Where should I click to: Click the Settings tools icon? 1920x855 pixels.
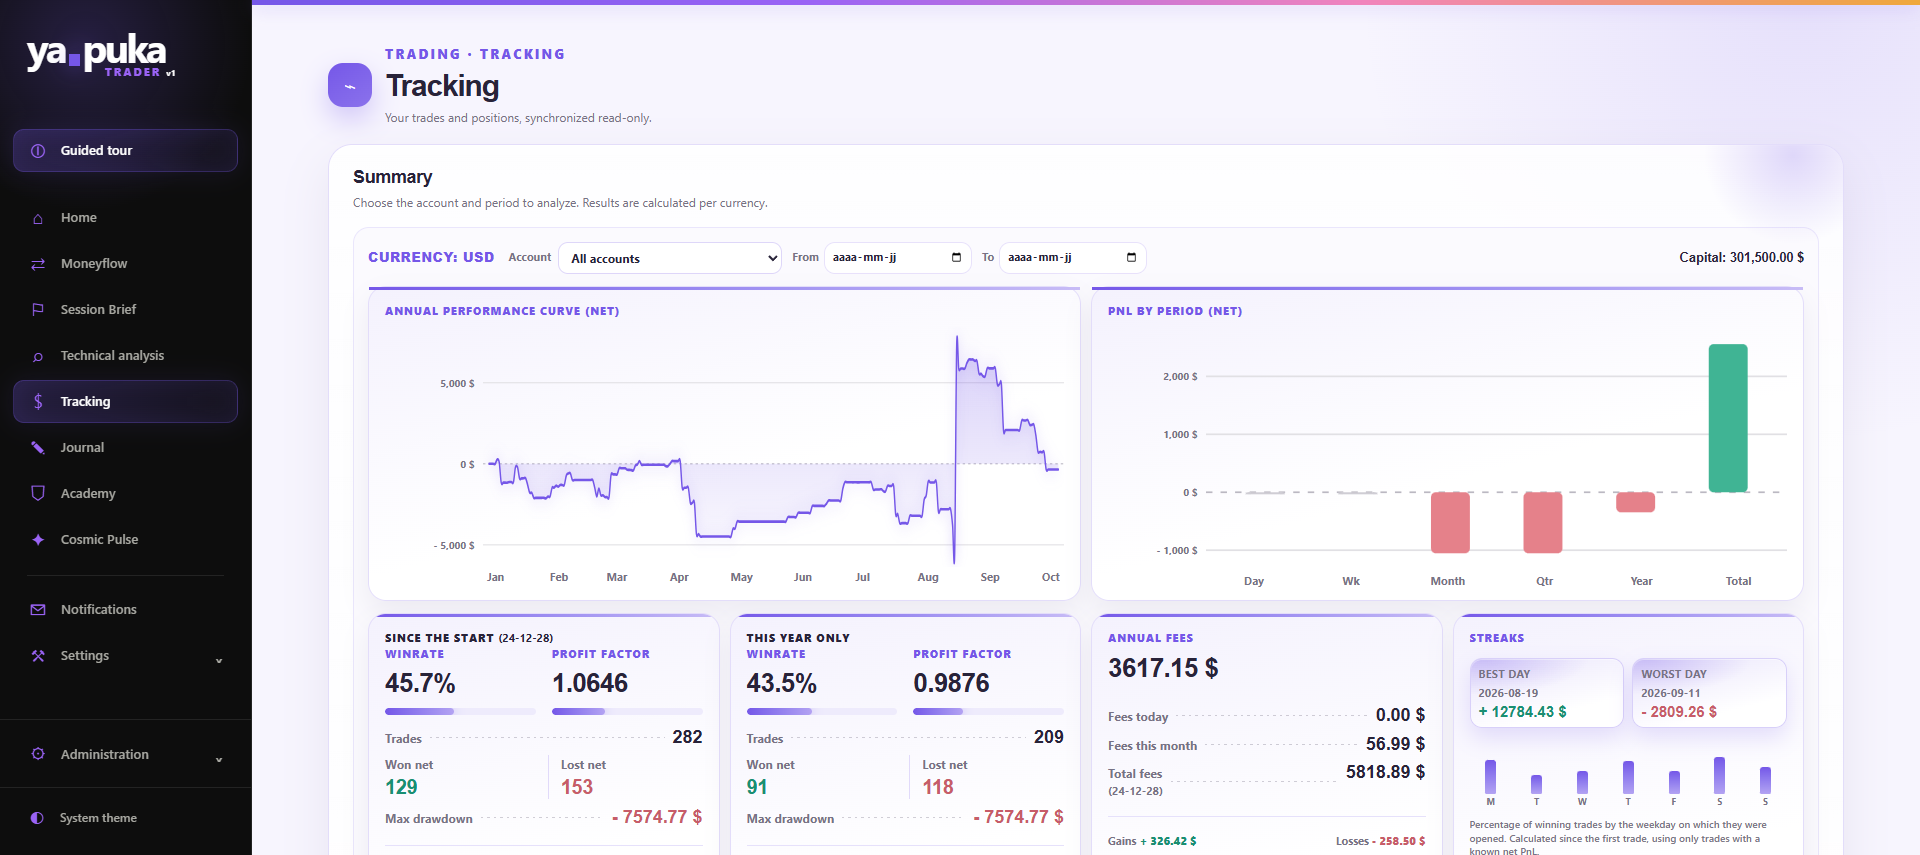pyautogui.click(x=38, y=656)
